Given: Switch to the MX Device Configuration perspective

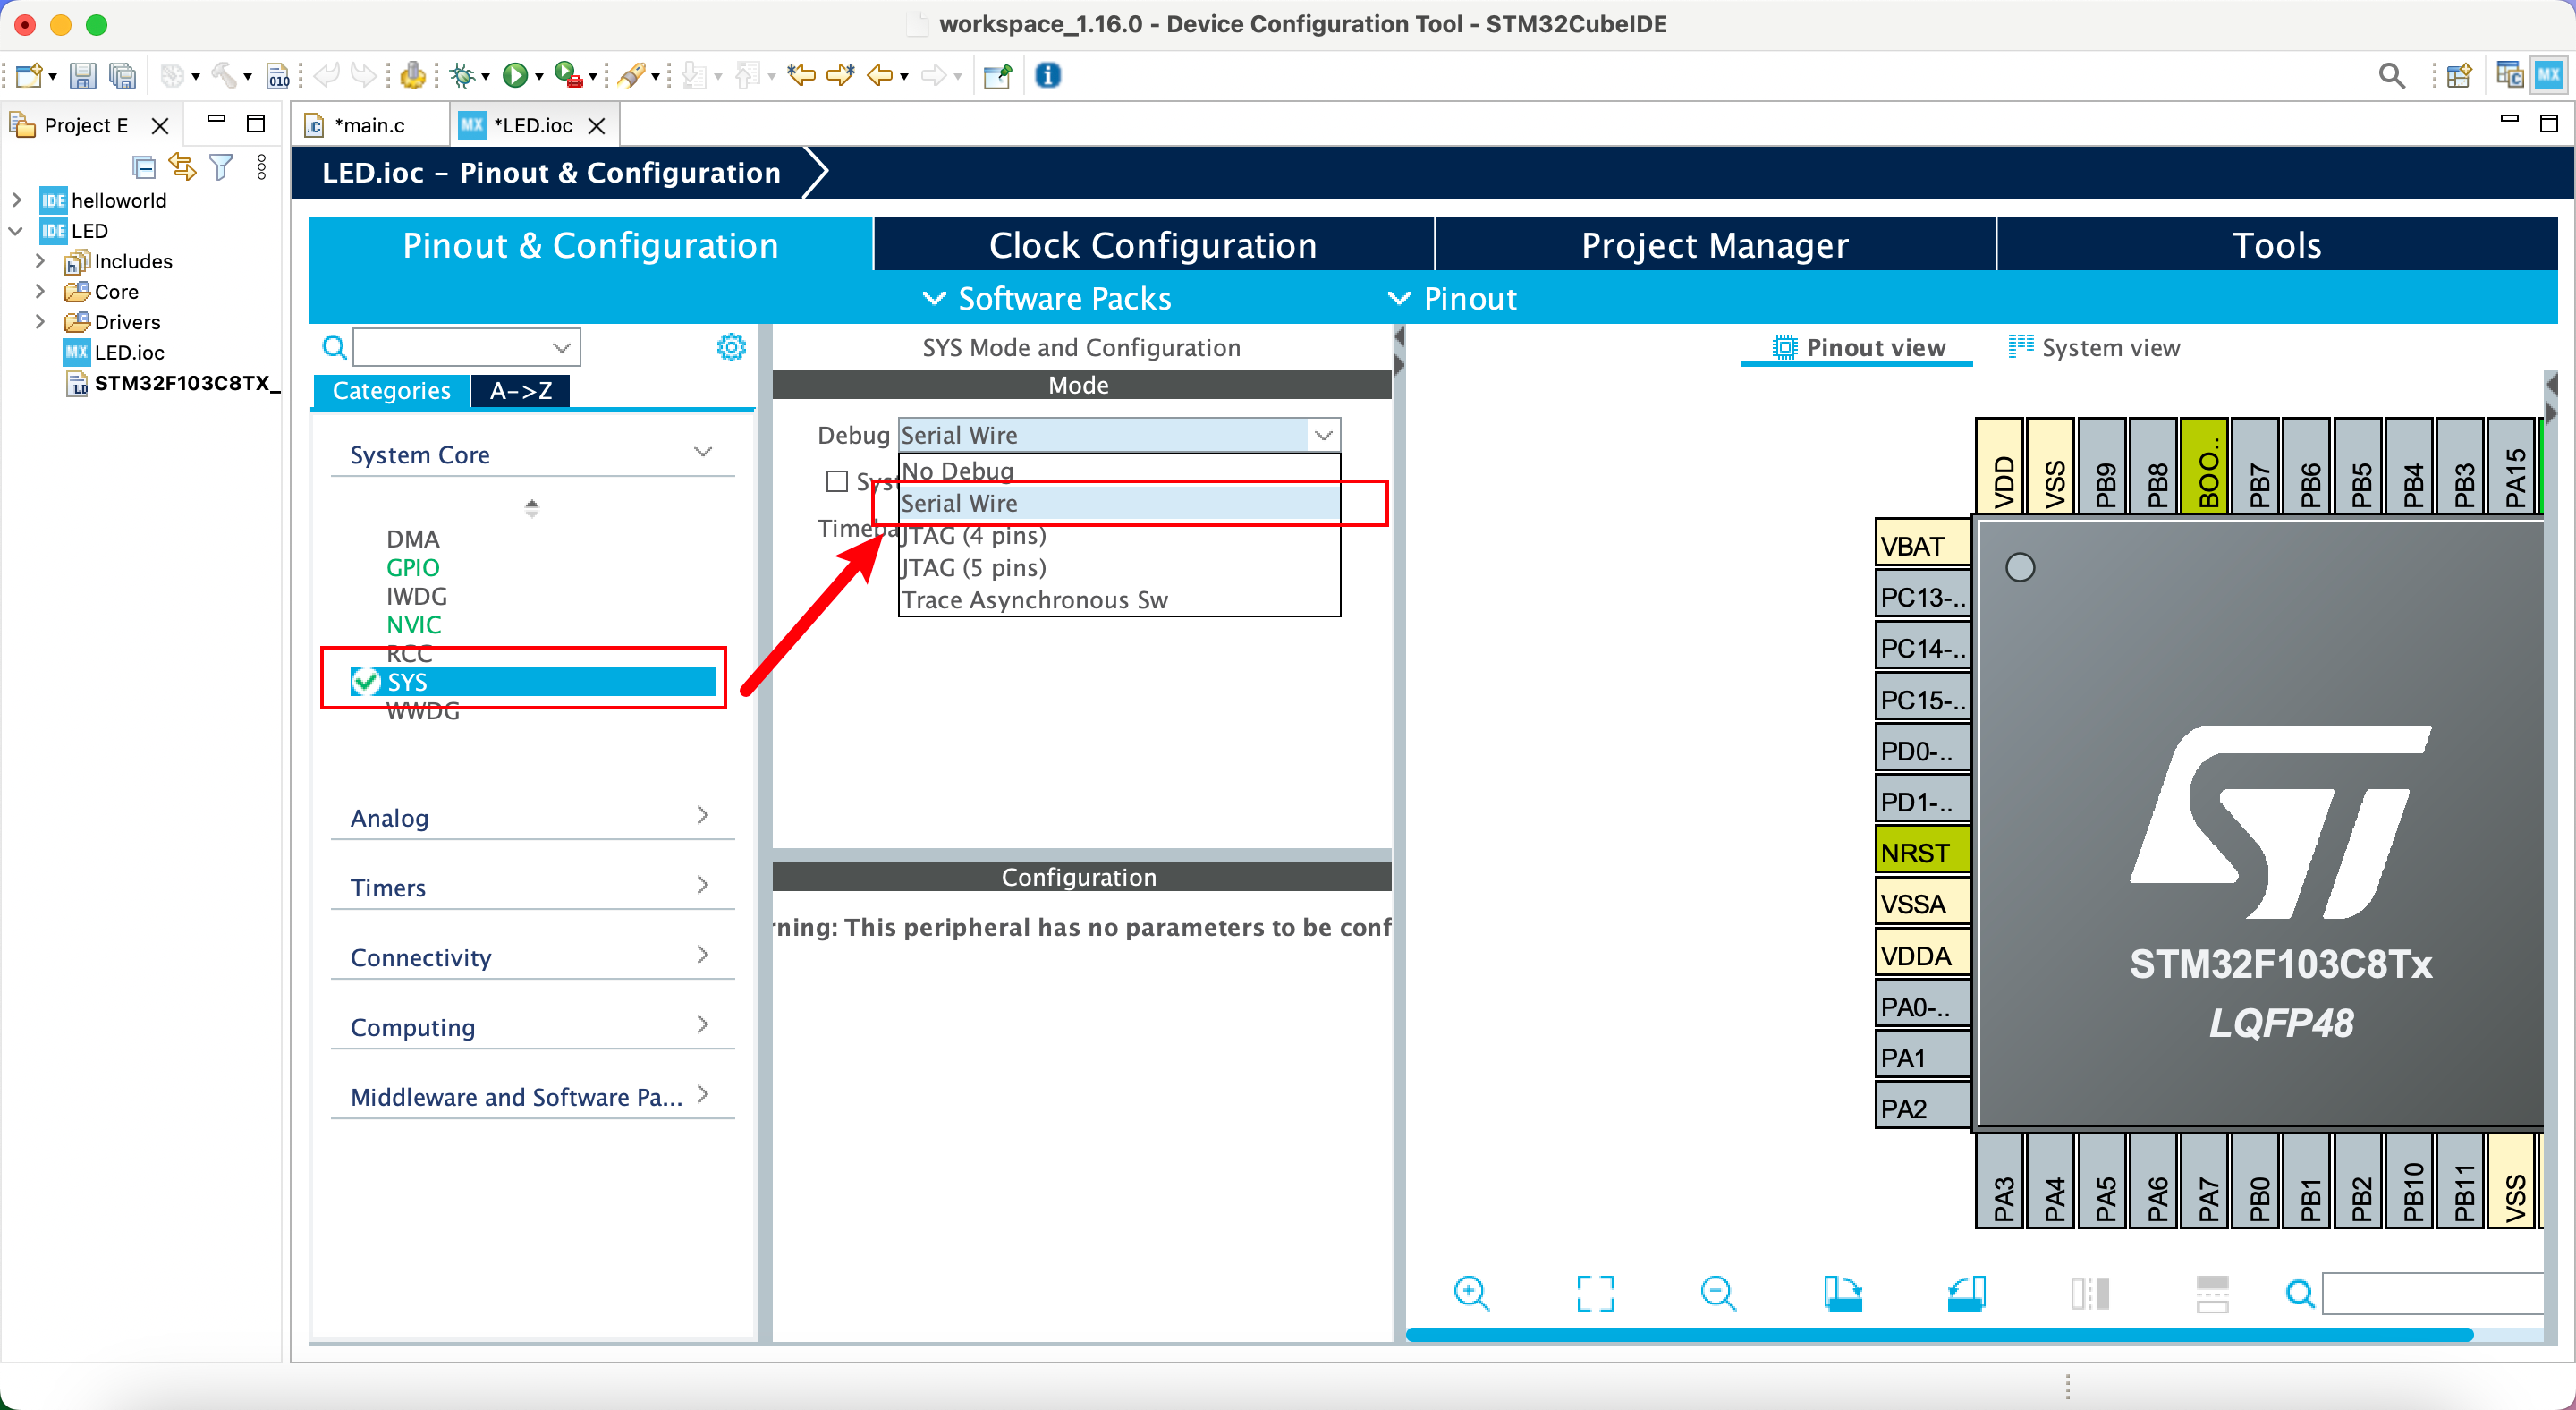Looking at the screenshot, I should [x=2548, y=75].
